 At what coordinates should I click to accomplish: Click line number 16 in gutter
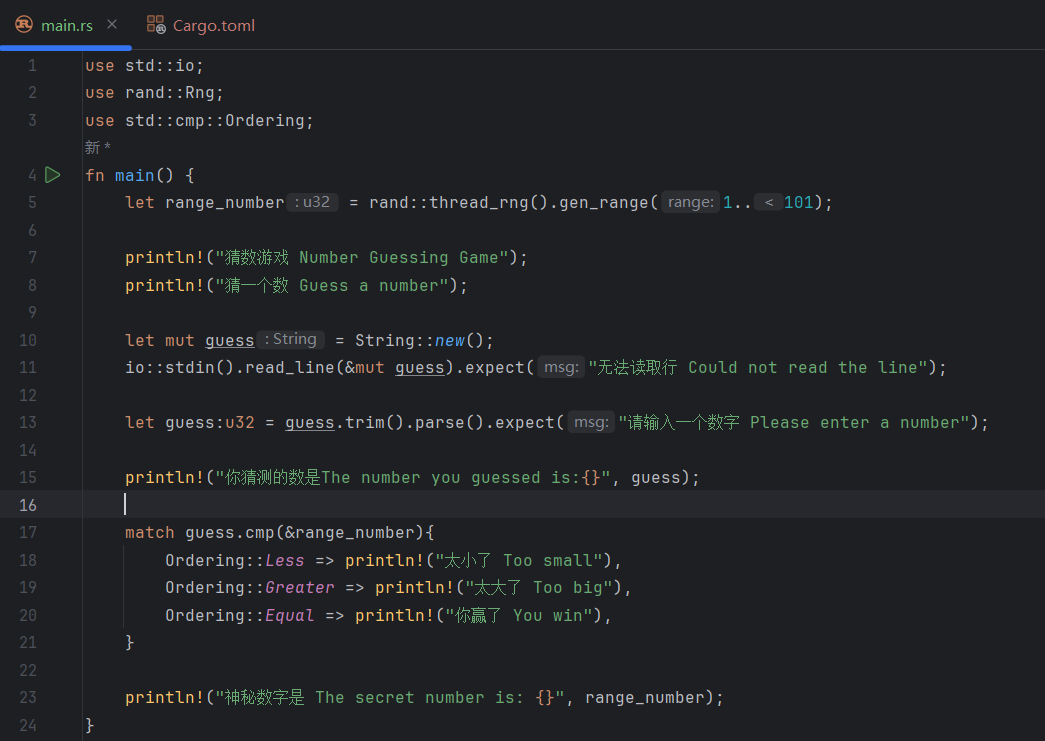point(28,505)
